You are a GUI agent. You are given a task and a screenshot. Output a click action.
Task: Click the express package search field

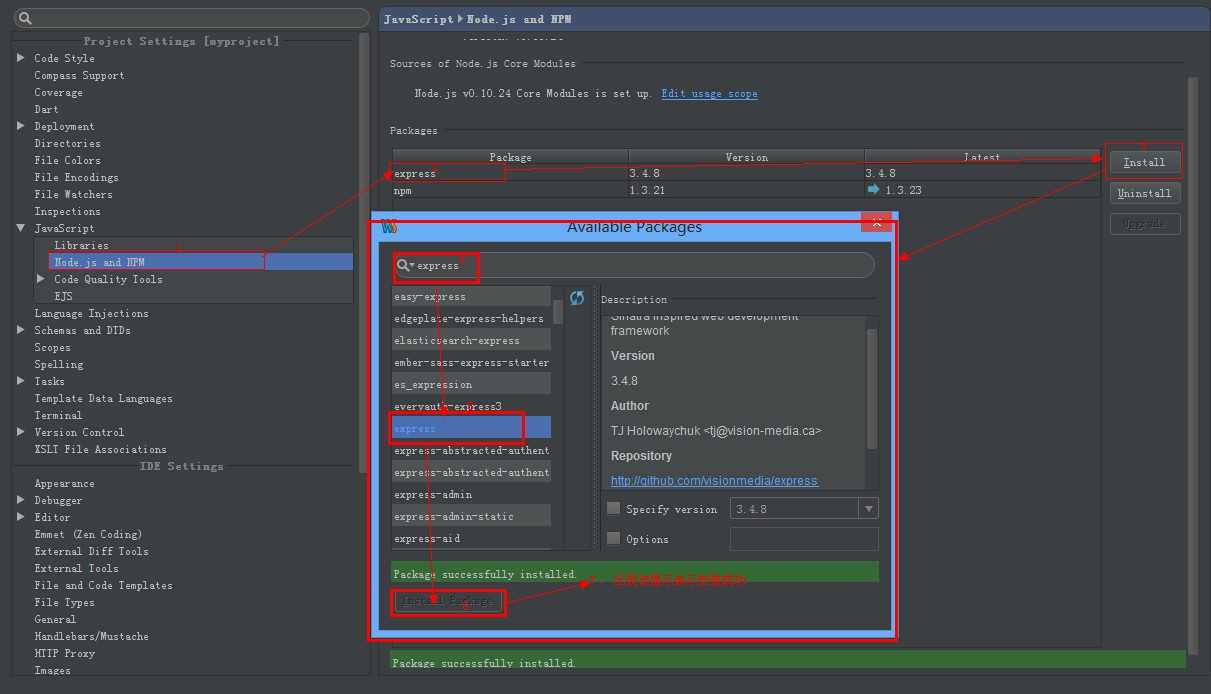633,265
